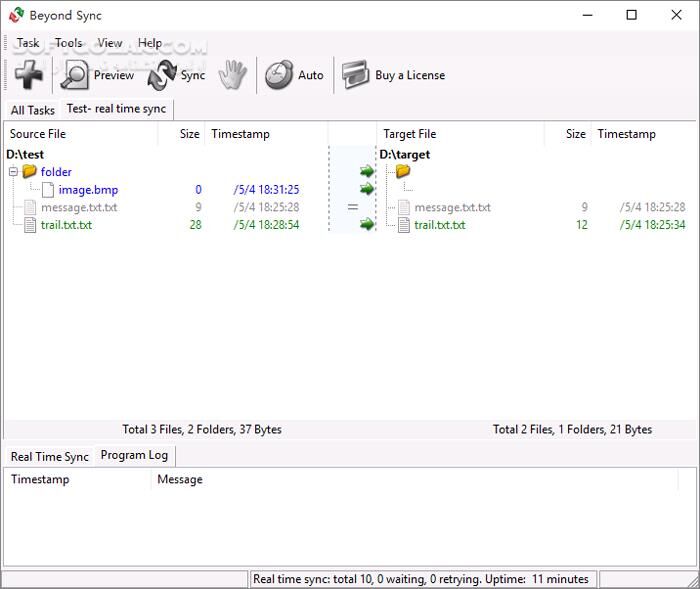This screenshot has height=589, width=700.
Task: Click 'Total 3 Files, 2 Folders, 37 Bytes' summary
Action: pyautogui.click(x=202, y=430)
